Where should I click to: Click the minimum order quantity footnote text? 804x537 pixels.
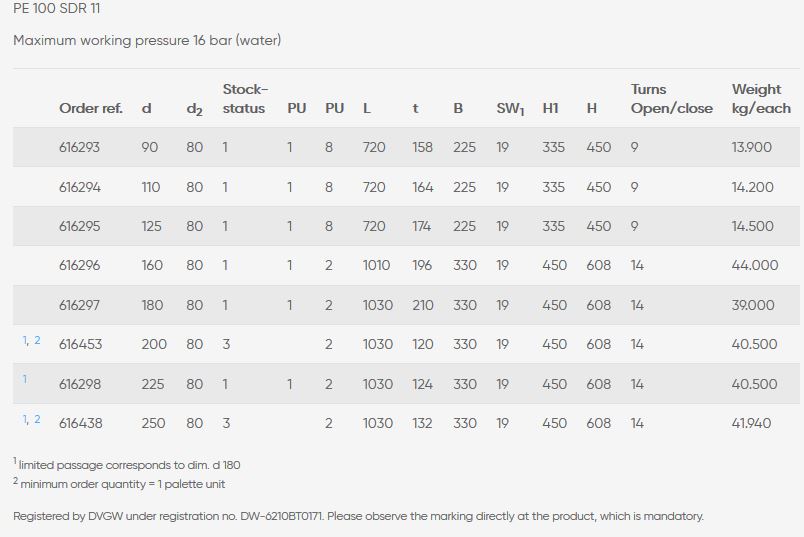tap(122, 484)
